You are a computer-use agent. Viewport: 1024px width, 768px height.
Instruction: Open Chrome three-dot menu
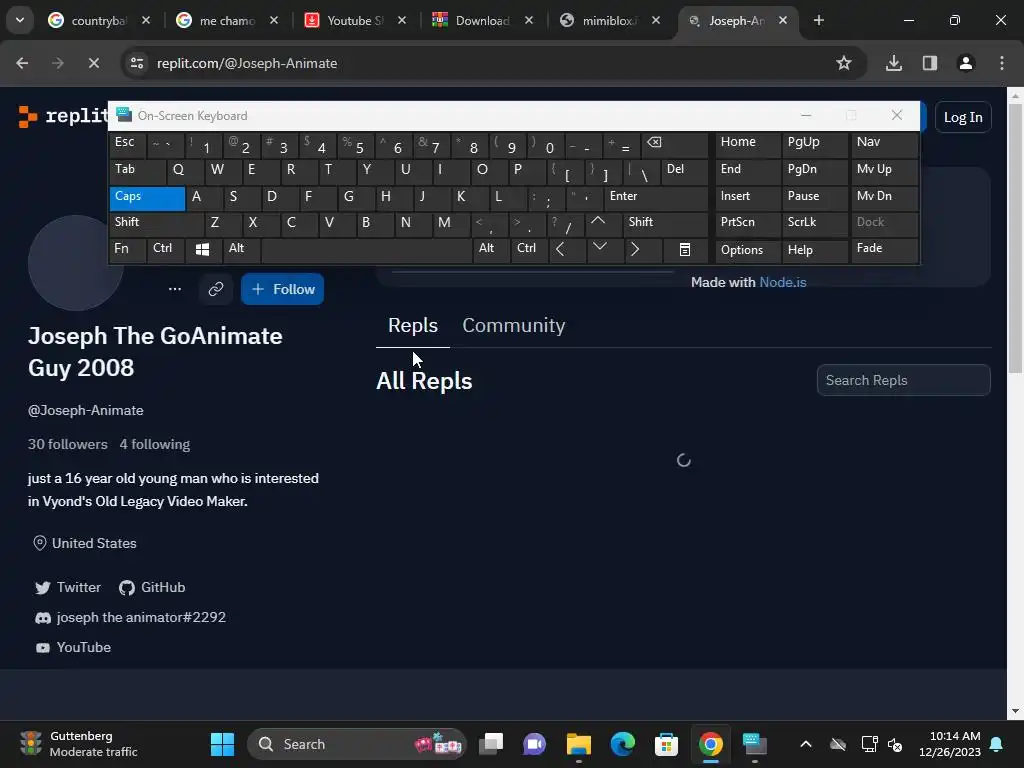1002,63
